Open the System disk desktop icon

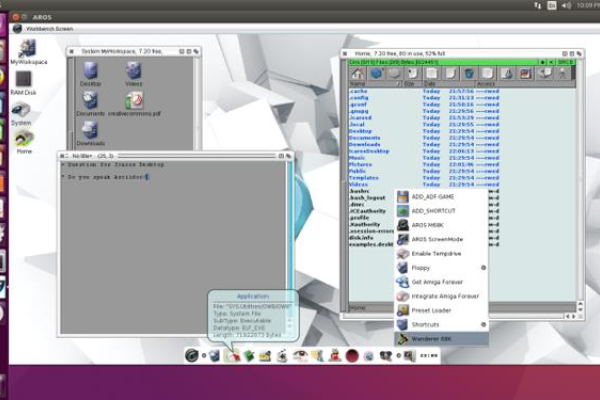coord(21,113)
